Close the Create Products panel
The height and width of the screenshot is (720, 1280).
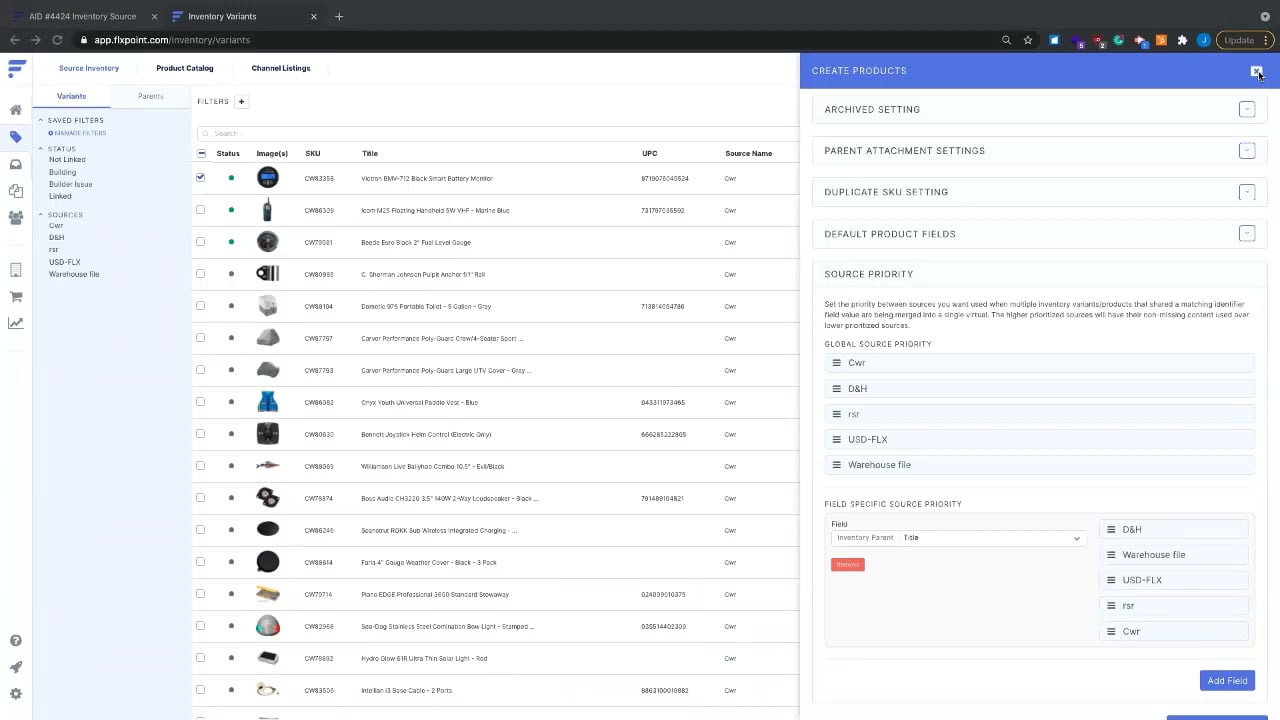(1256, 71)
